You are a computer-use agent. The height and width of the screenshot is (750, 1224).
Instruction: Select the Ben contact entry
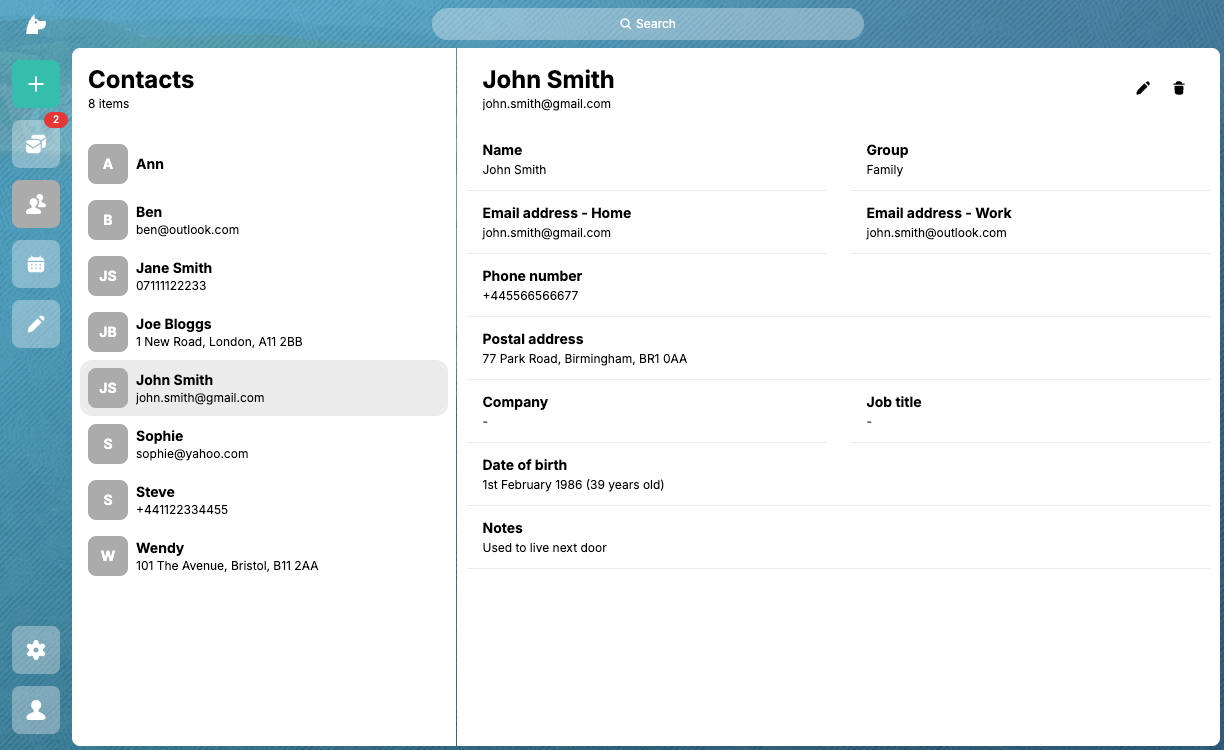point(264,220)
